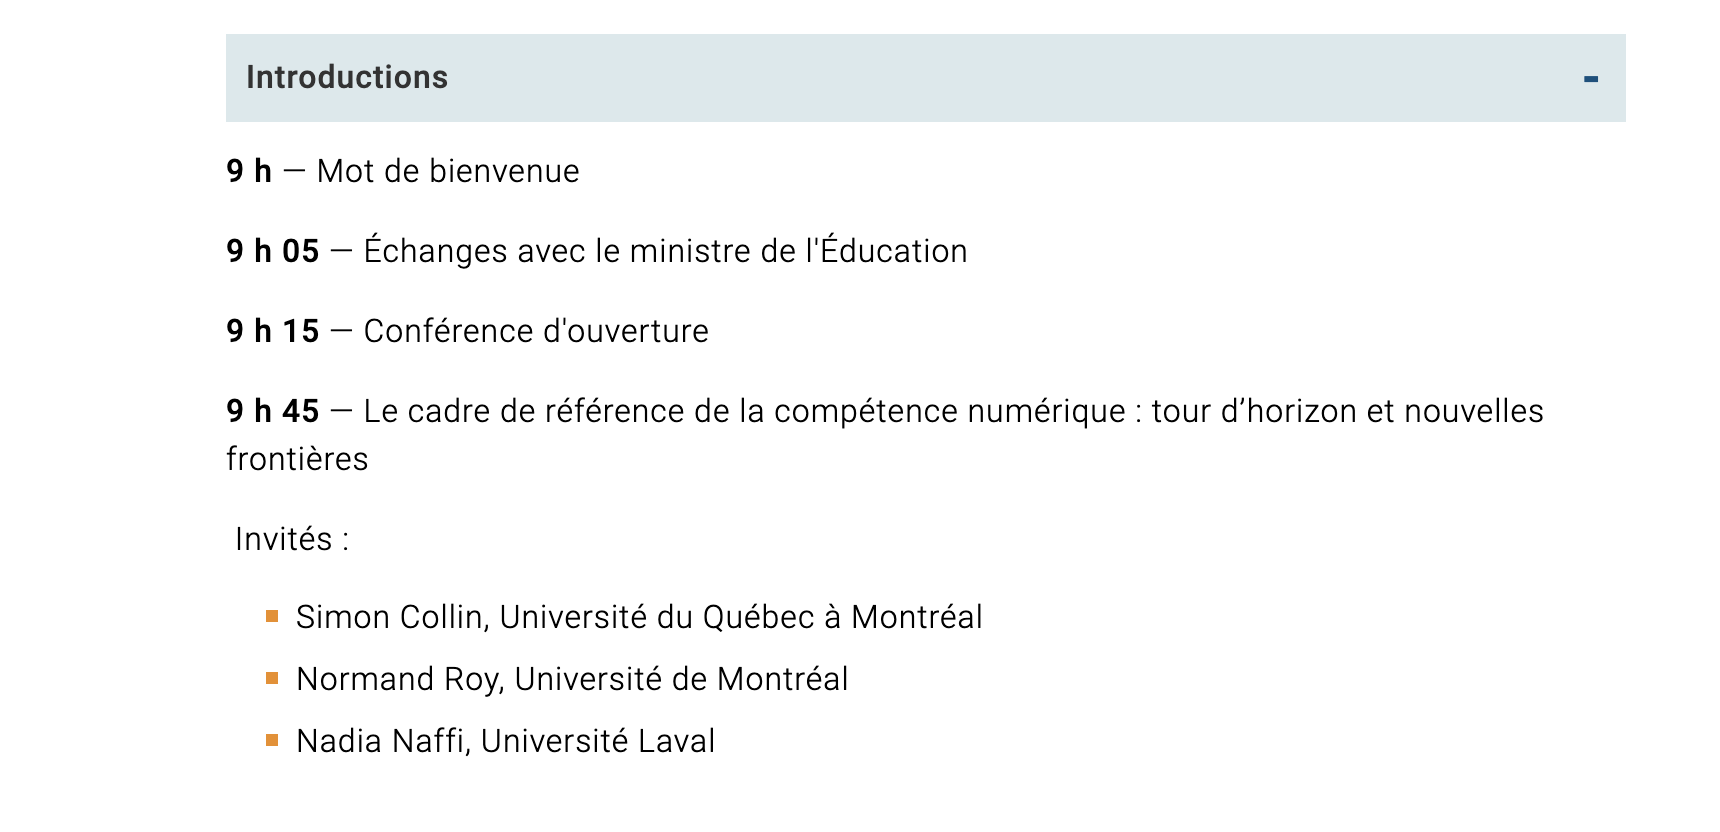Click the orange bullet beside Simon Collin
Viewport: 1720px width, 832px height.
click(272, 617)
